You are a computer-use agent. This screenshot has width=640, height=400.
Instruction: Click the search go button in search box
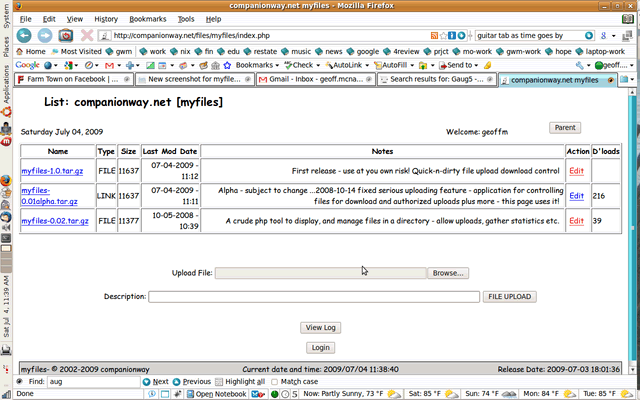coord(589,36)
